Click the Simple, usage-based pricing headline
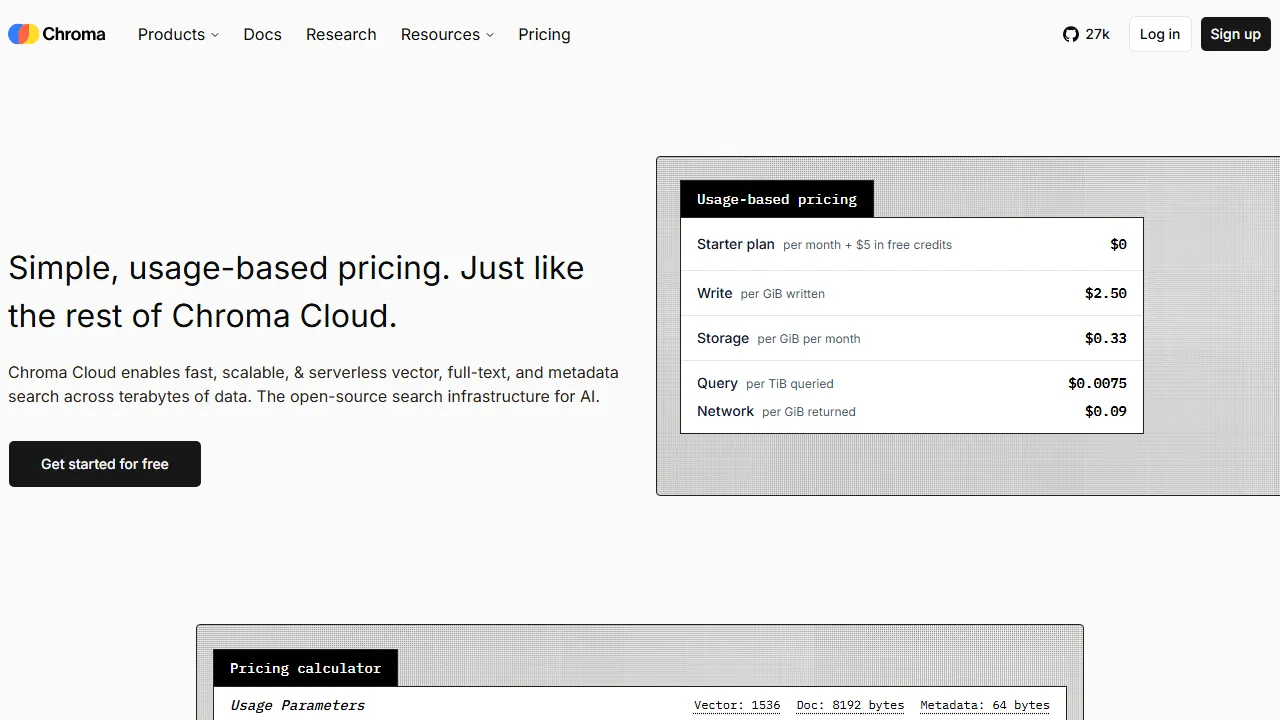The image size is (1280, 720). [296, 292]
